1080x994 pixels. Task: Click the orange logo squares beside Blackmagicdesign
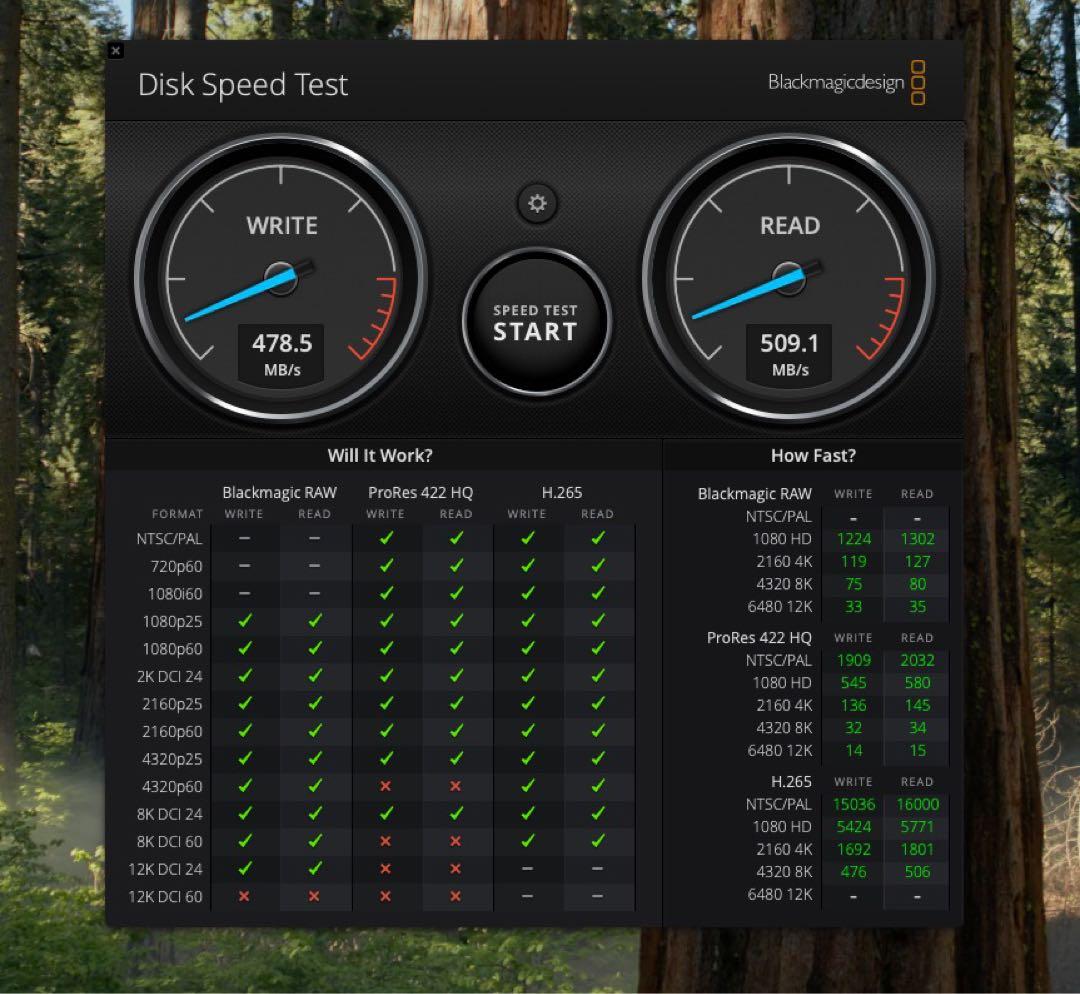(x=917, y=84)
